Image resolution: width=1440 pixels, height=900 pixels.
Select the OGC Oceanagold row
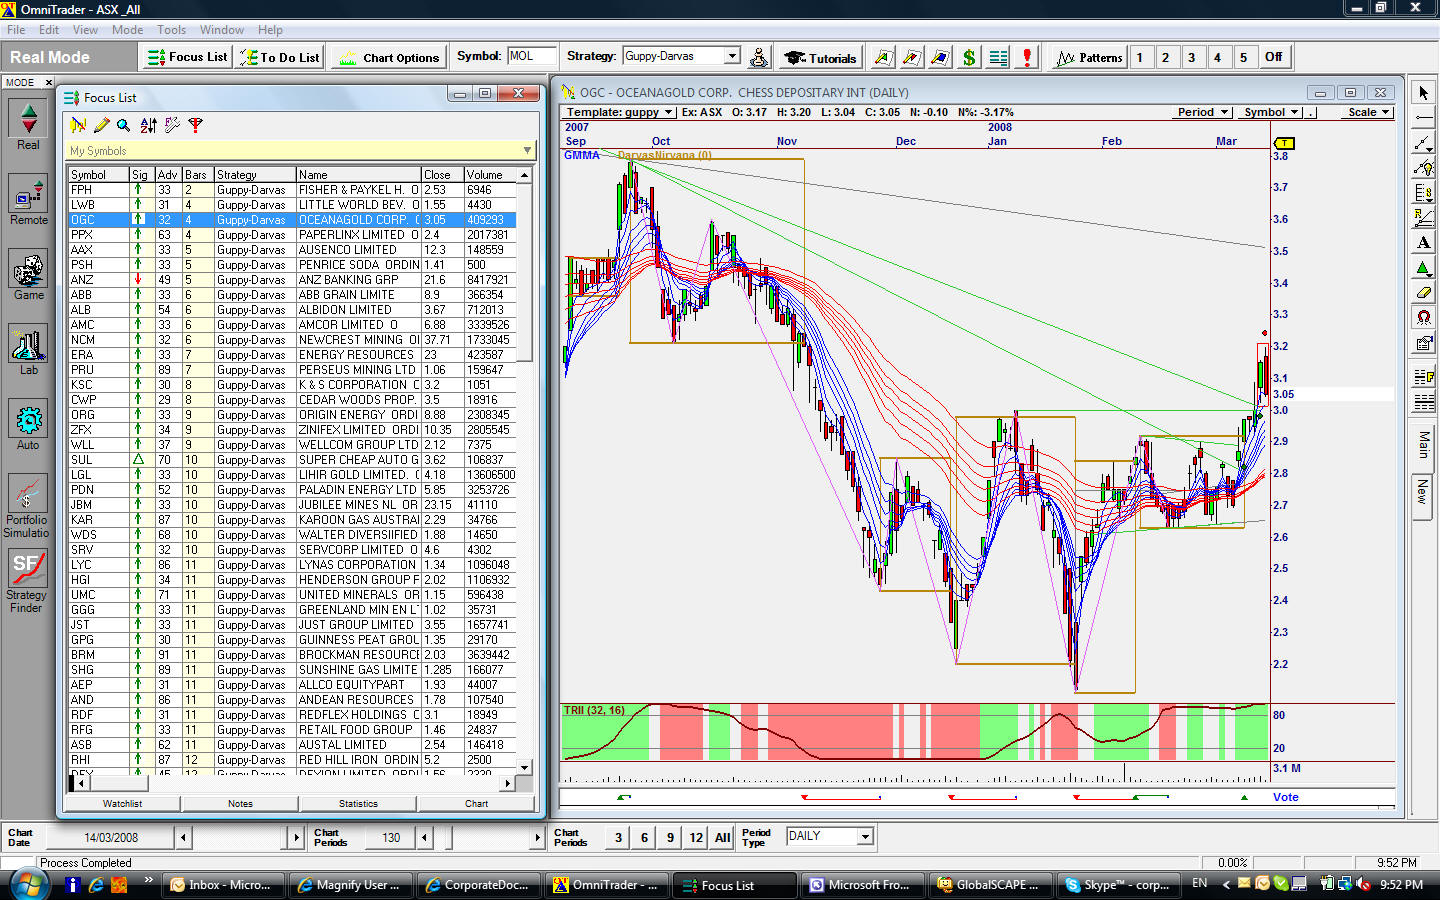coord(292,219)
